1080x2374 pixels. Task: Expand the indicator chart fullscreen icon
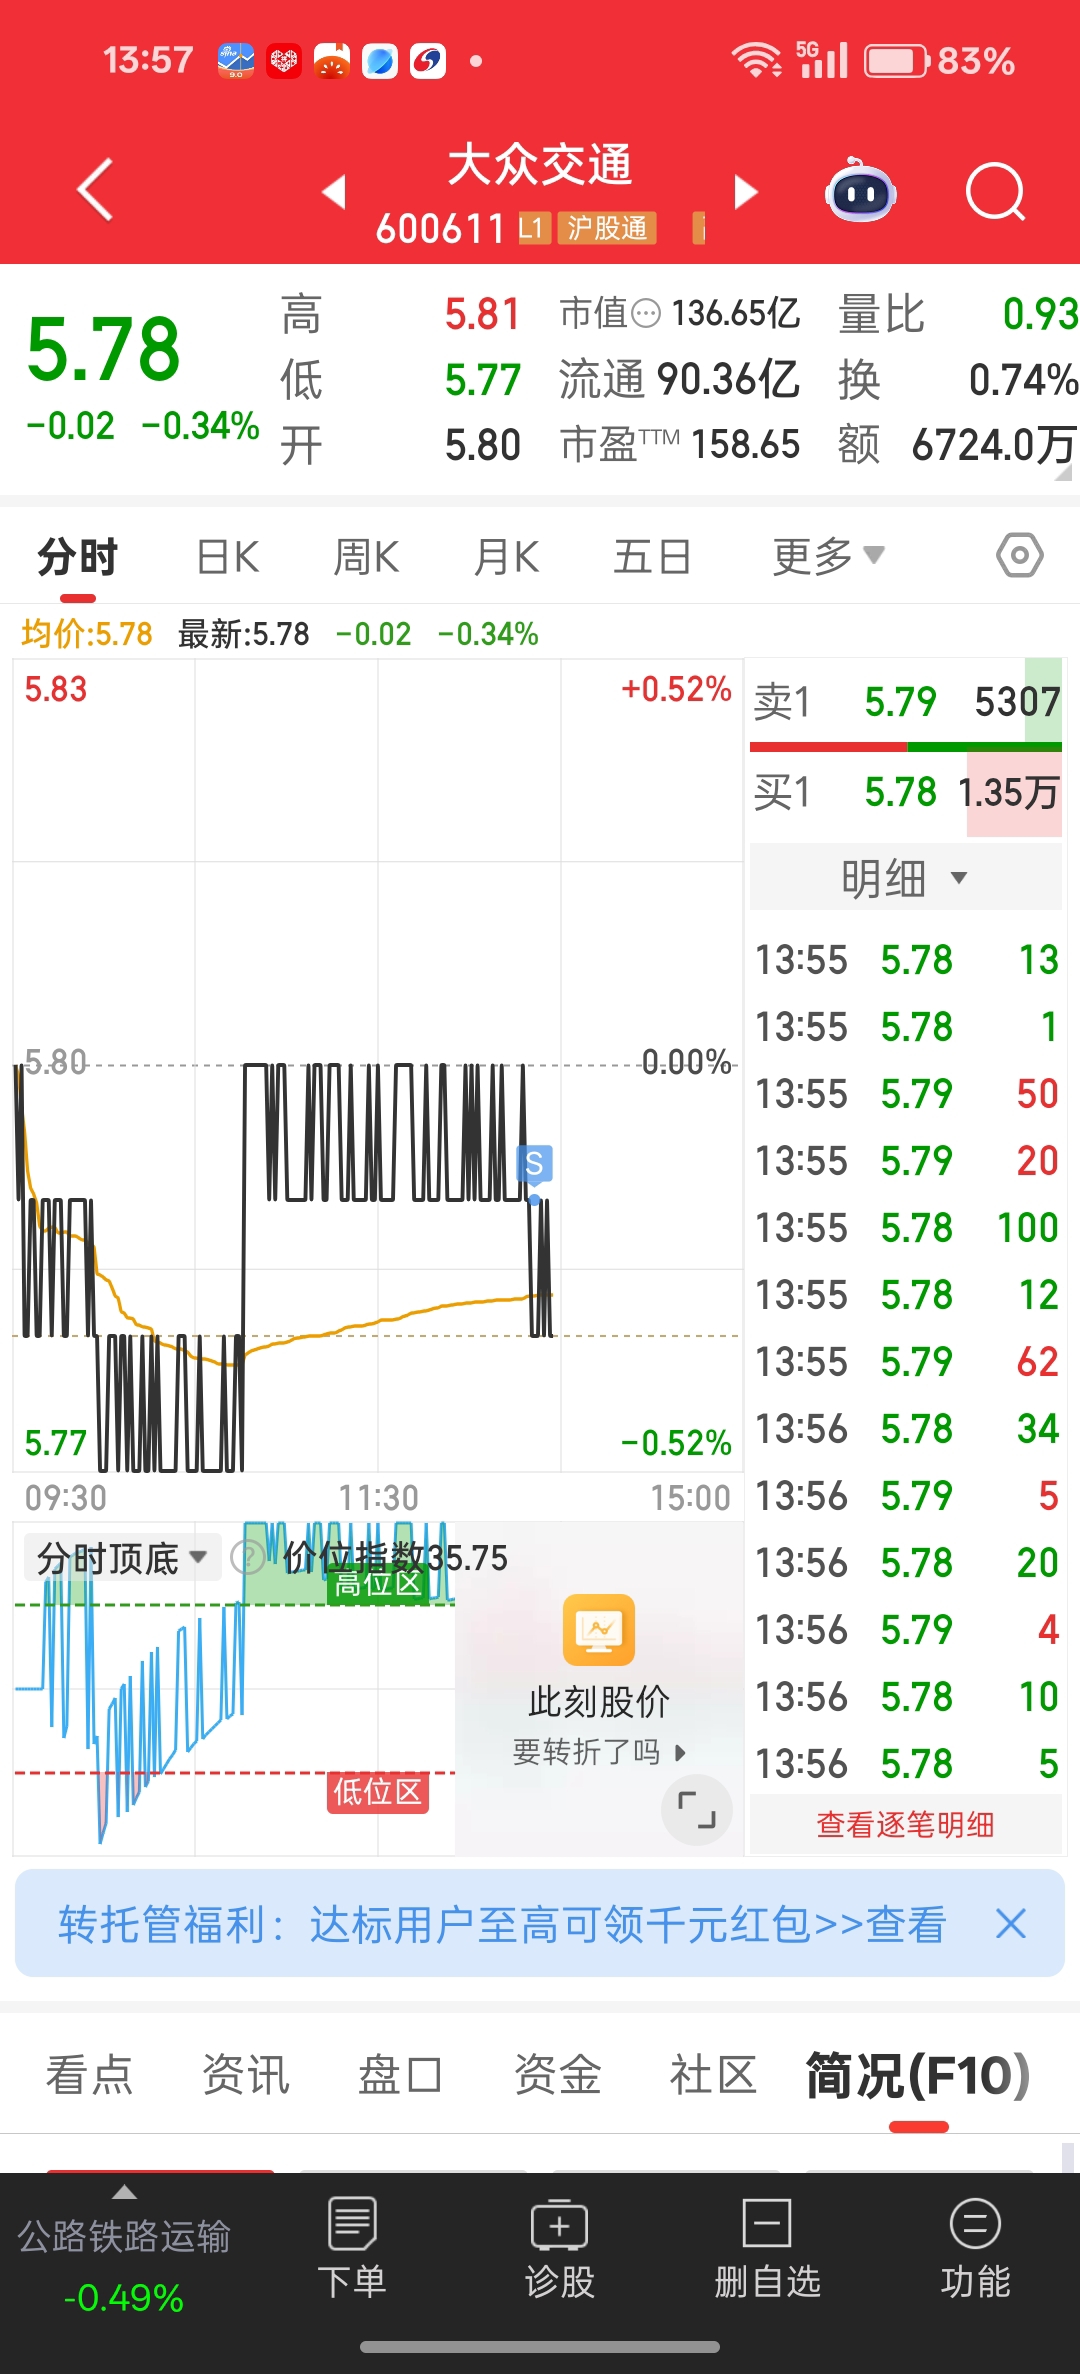coord(697,1809)
